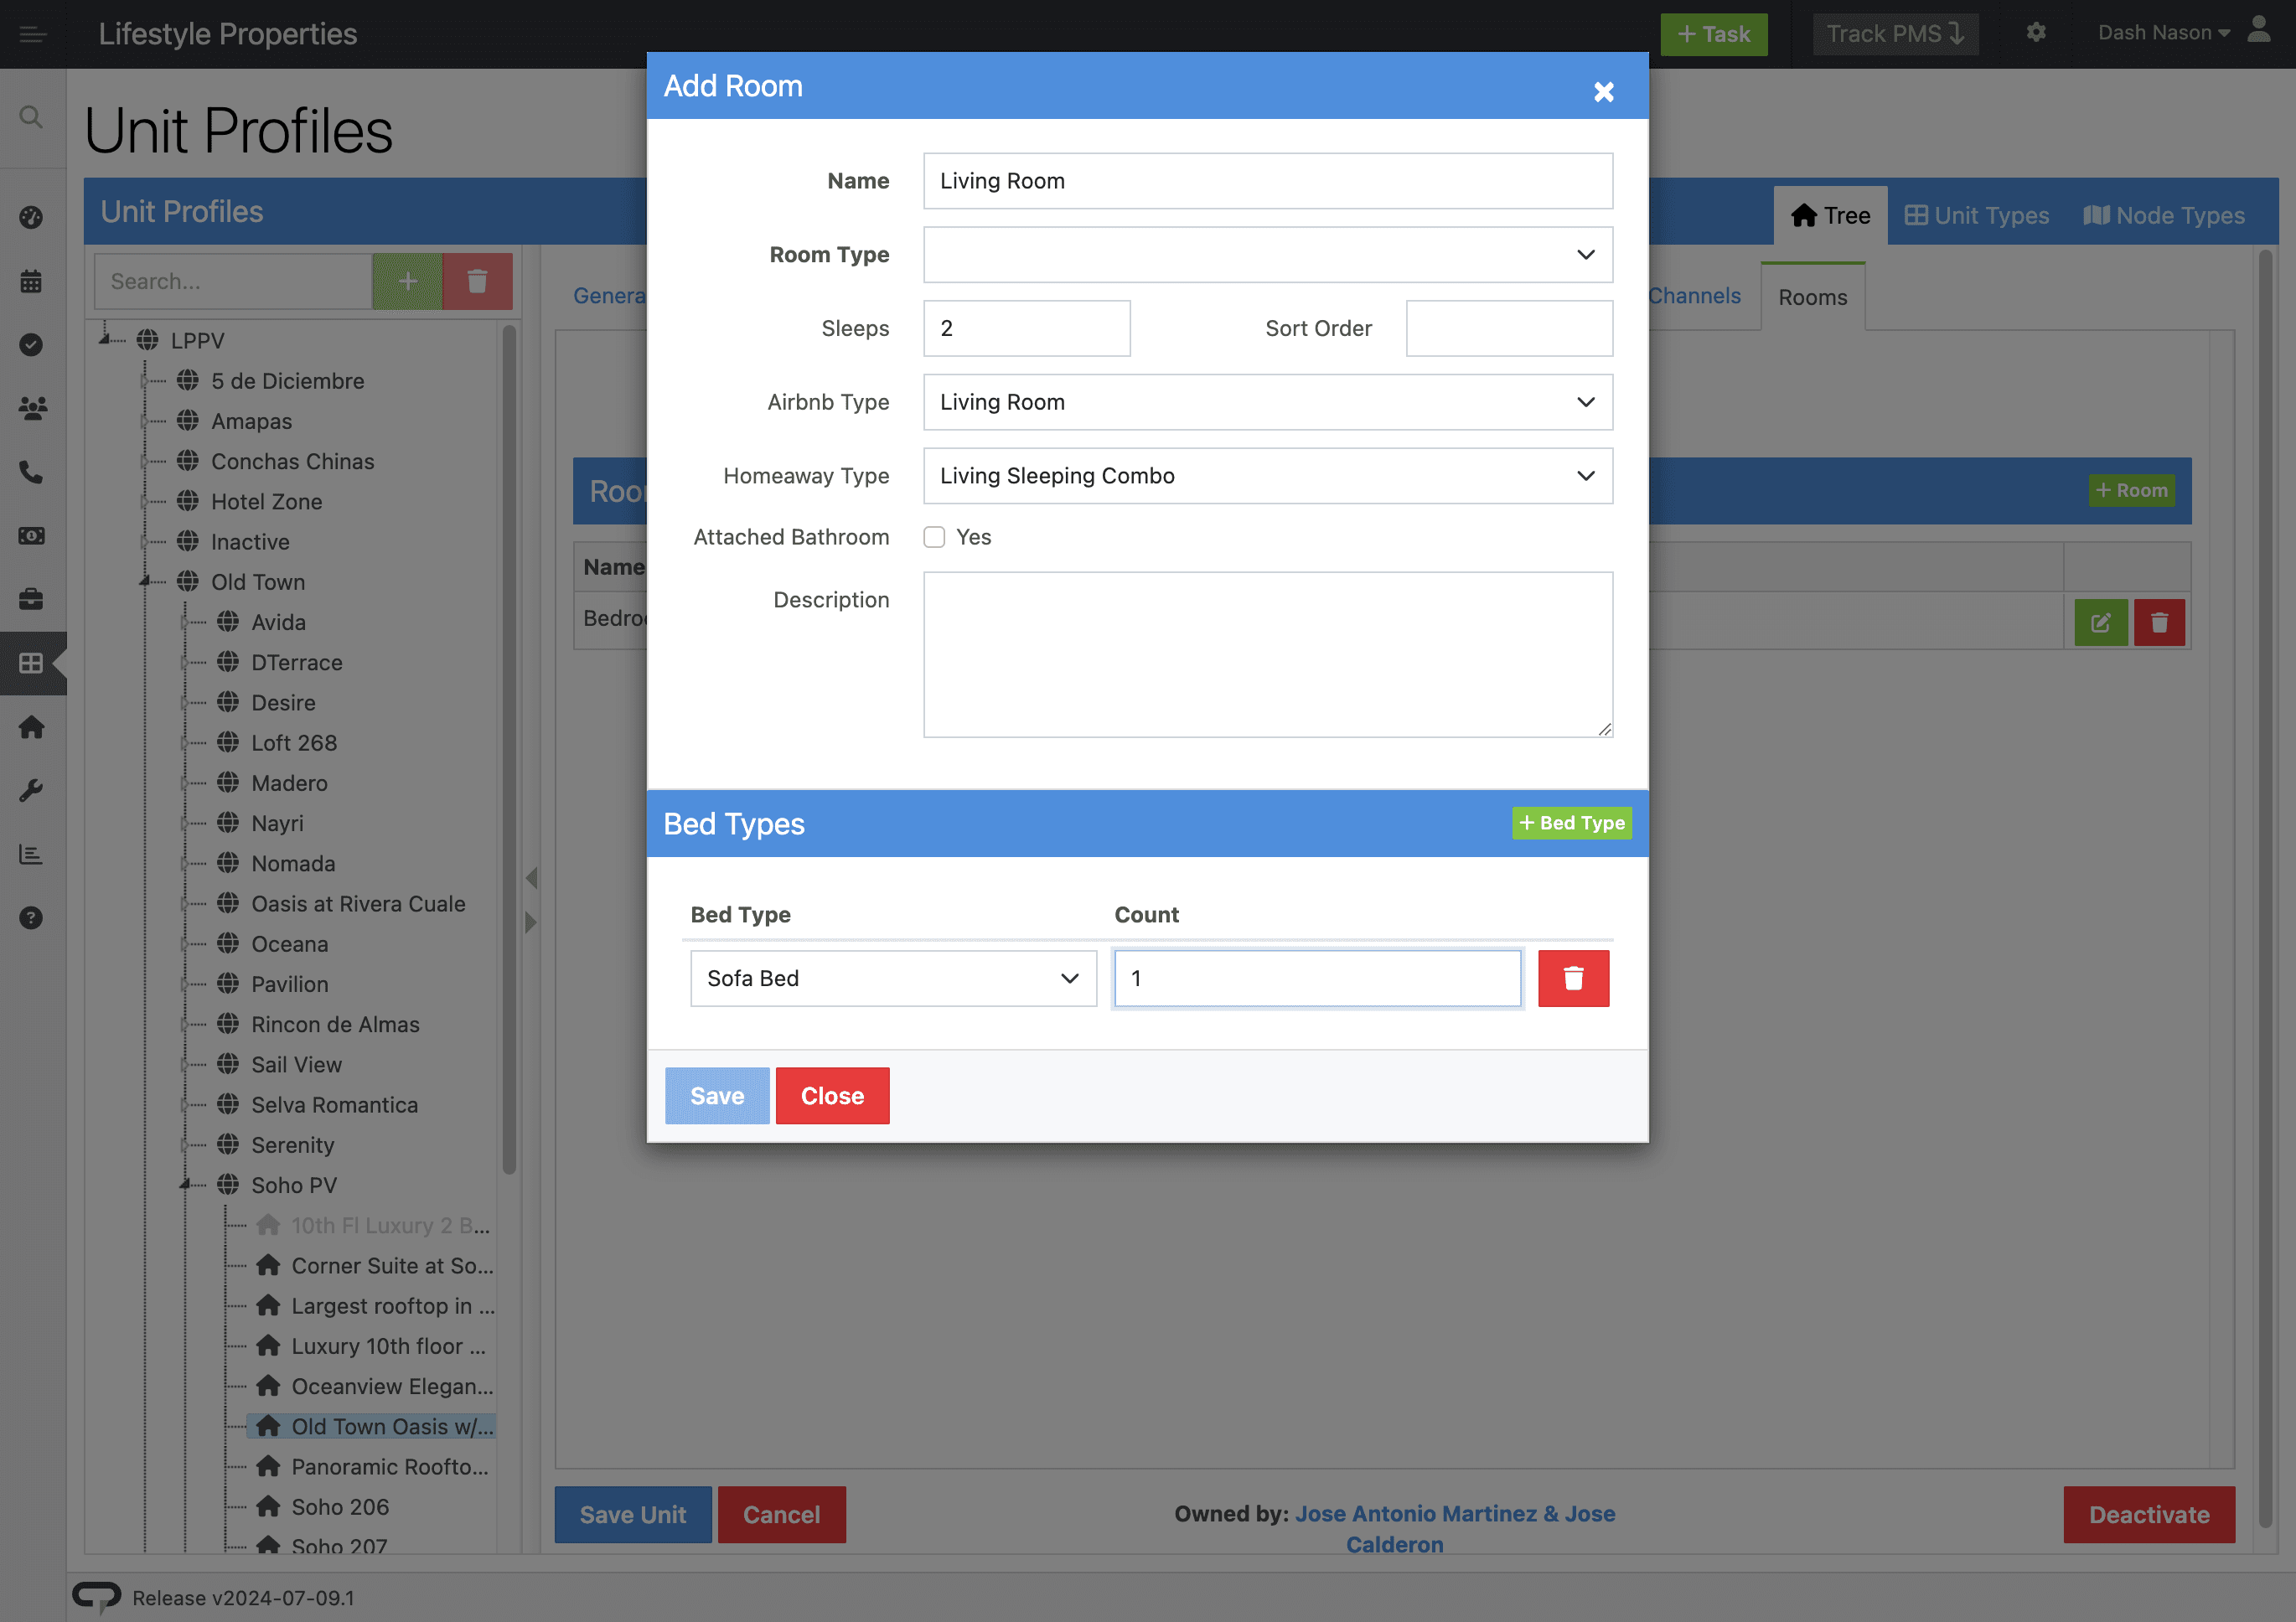
Task: Click the + Task button
Action: 1713,34
